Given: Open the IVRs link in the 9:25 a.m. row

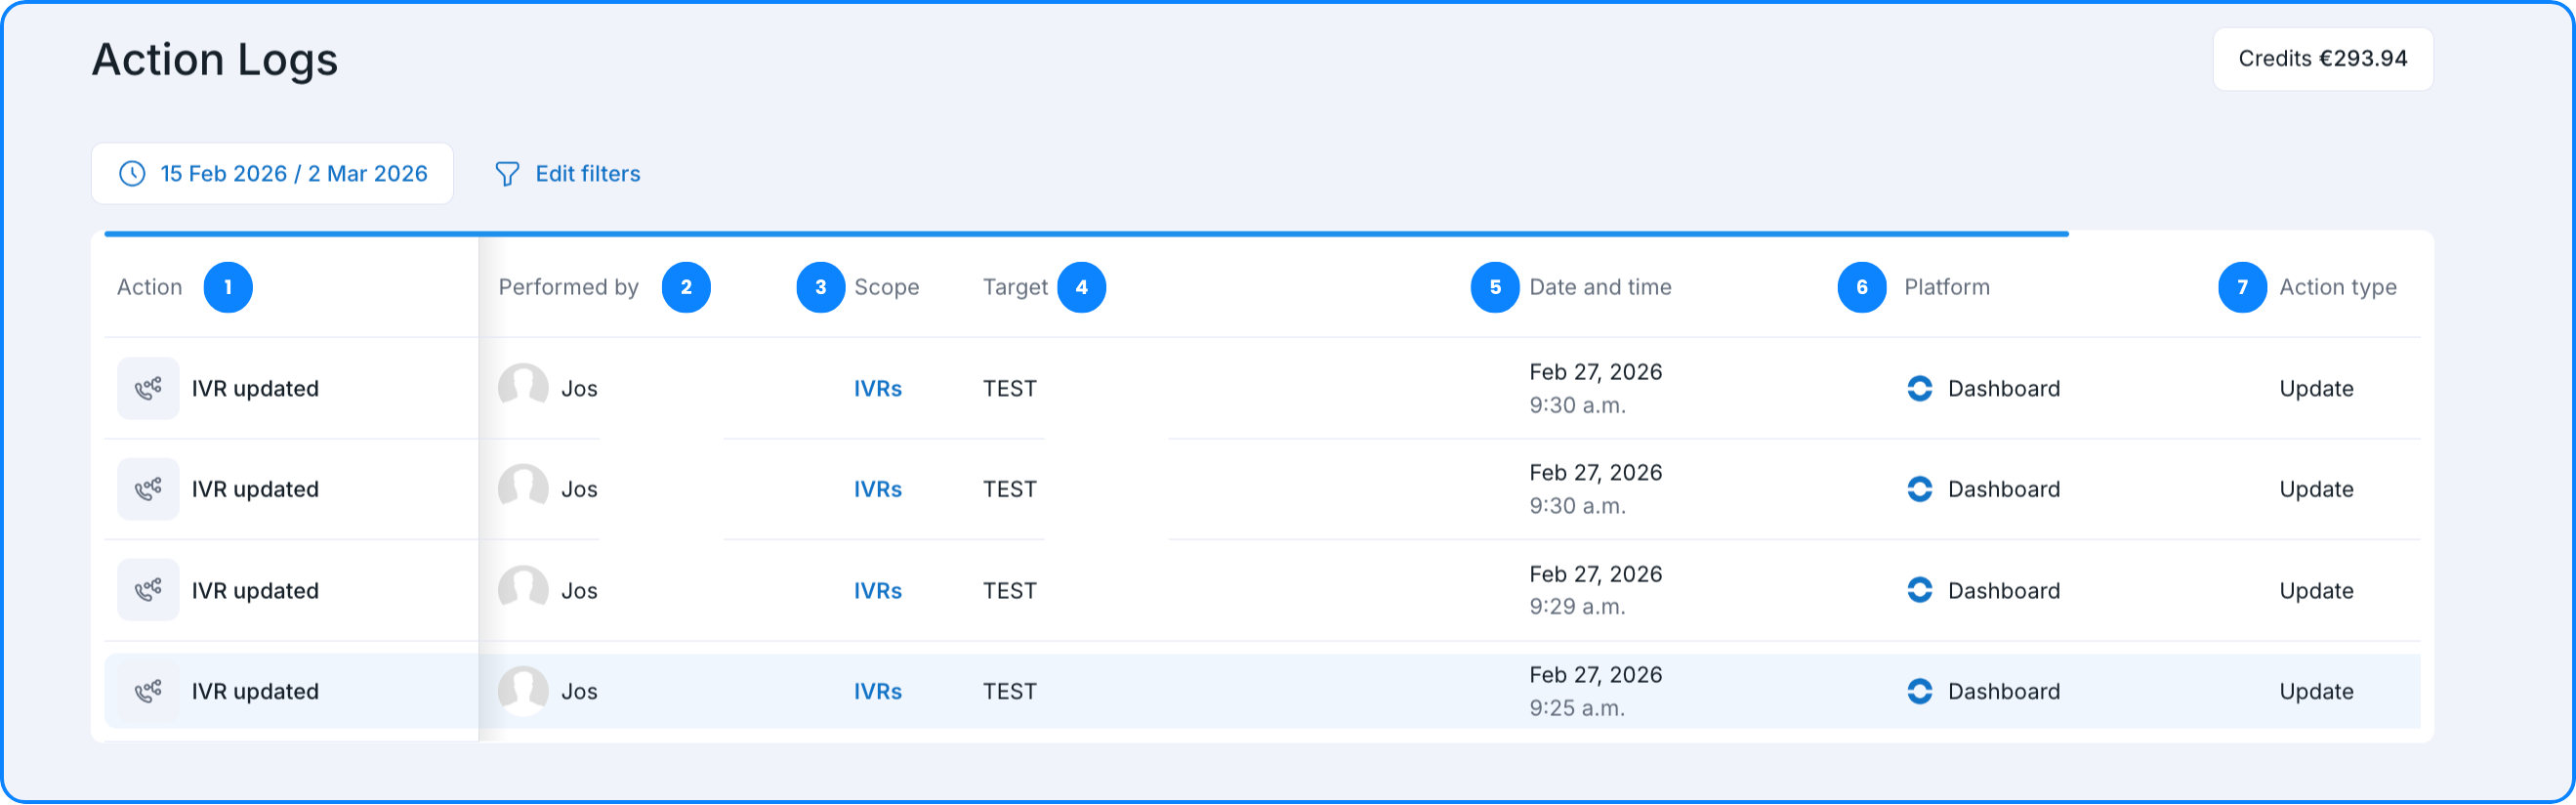Looking at the screenshot, I should (x=877, y=692).
